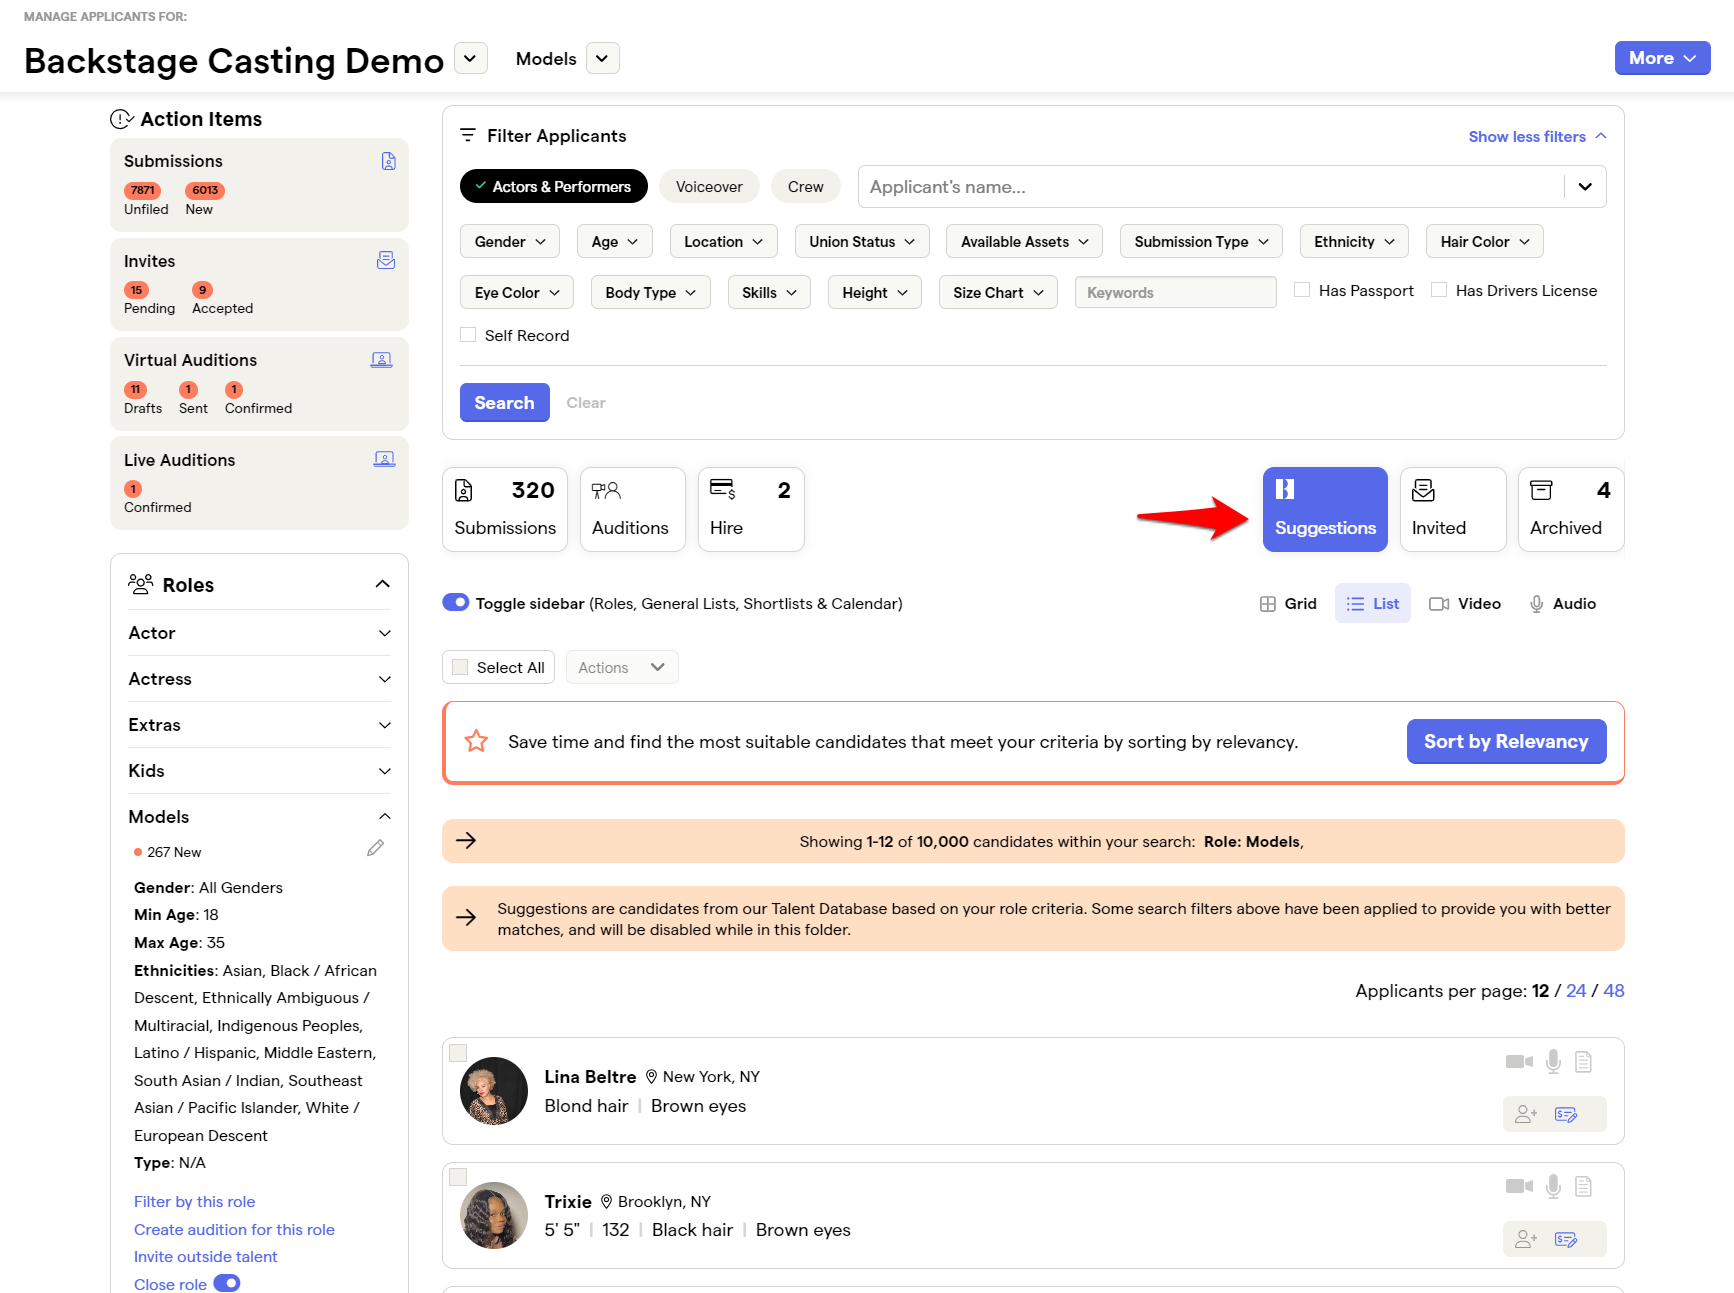Enable the Has Drivers License checkbox

1438,289
